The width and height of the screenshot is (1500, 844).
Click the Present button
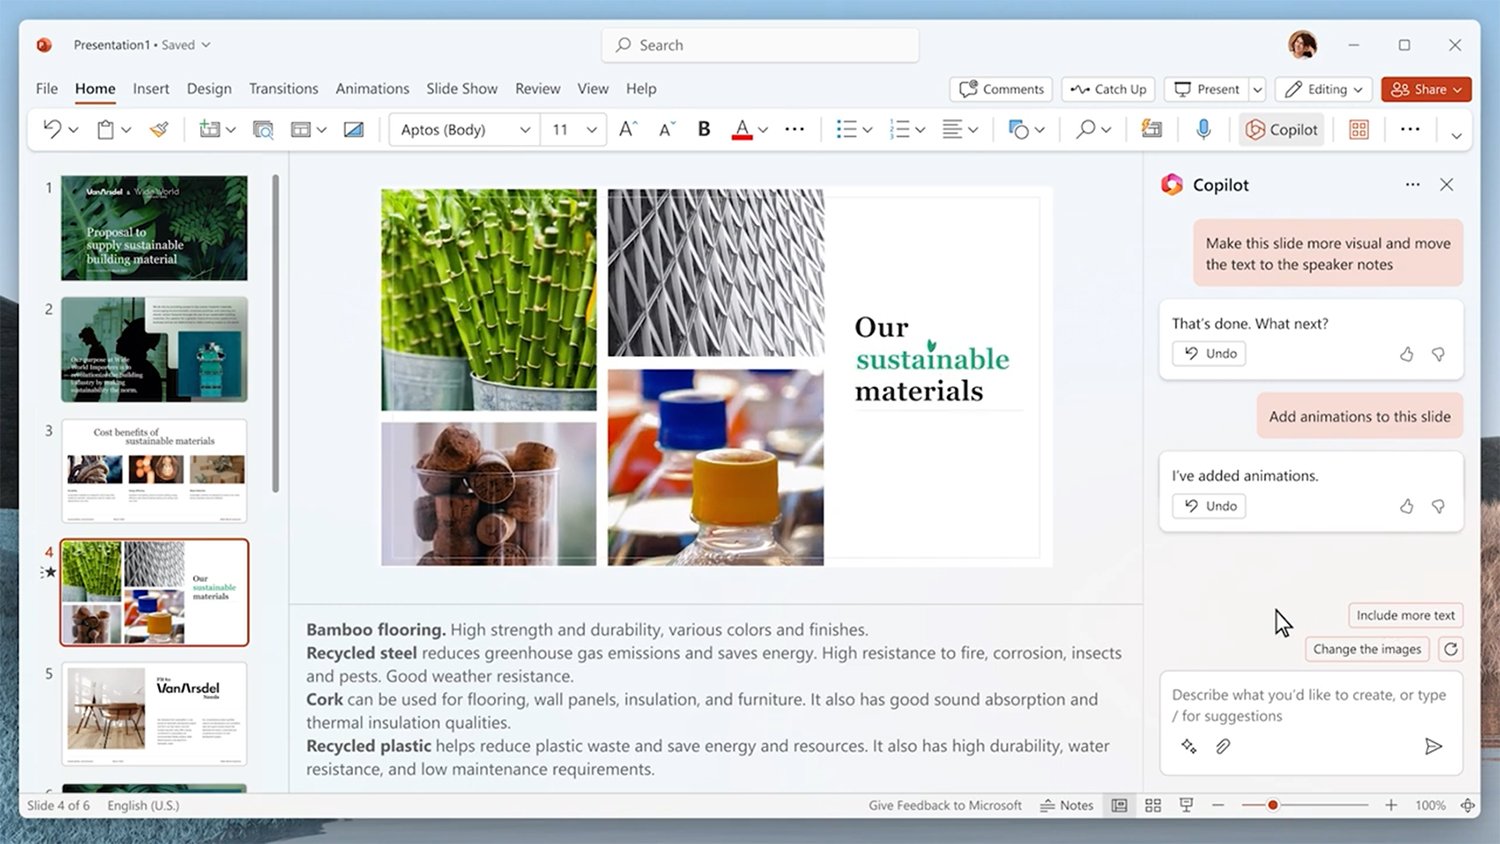[x=1206, y=89]
